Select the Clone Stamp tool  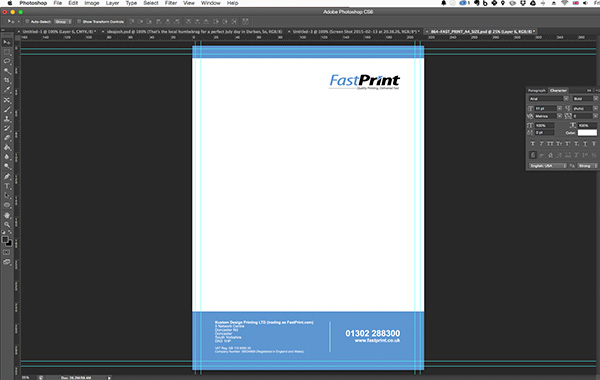tap(7, 119)
